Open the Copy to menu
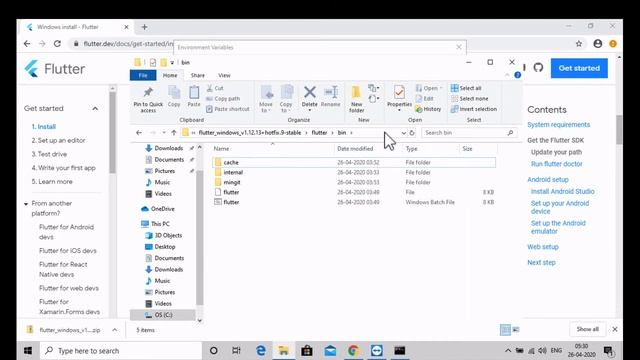Viewport: 640px width, 360px height. 287,99
